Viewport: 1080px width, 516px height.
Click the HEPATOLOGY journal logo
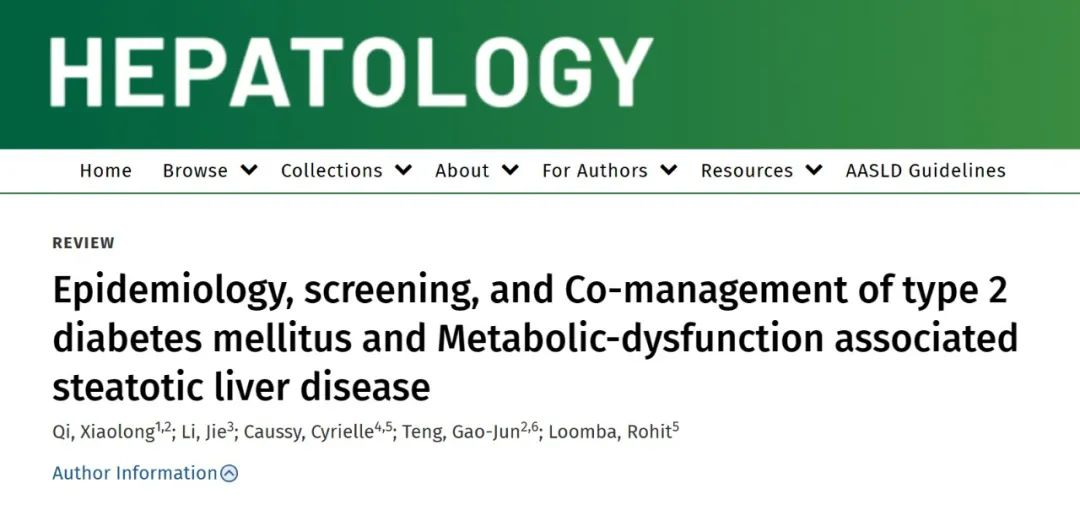(351, 72)
